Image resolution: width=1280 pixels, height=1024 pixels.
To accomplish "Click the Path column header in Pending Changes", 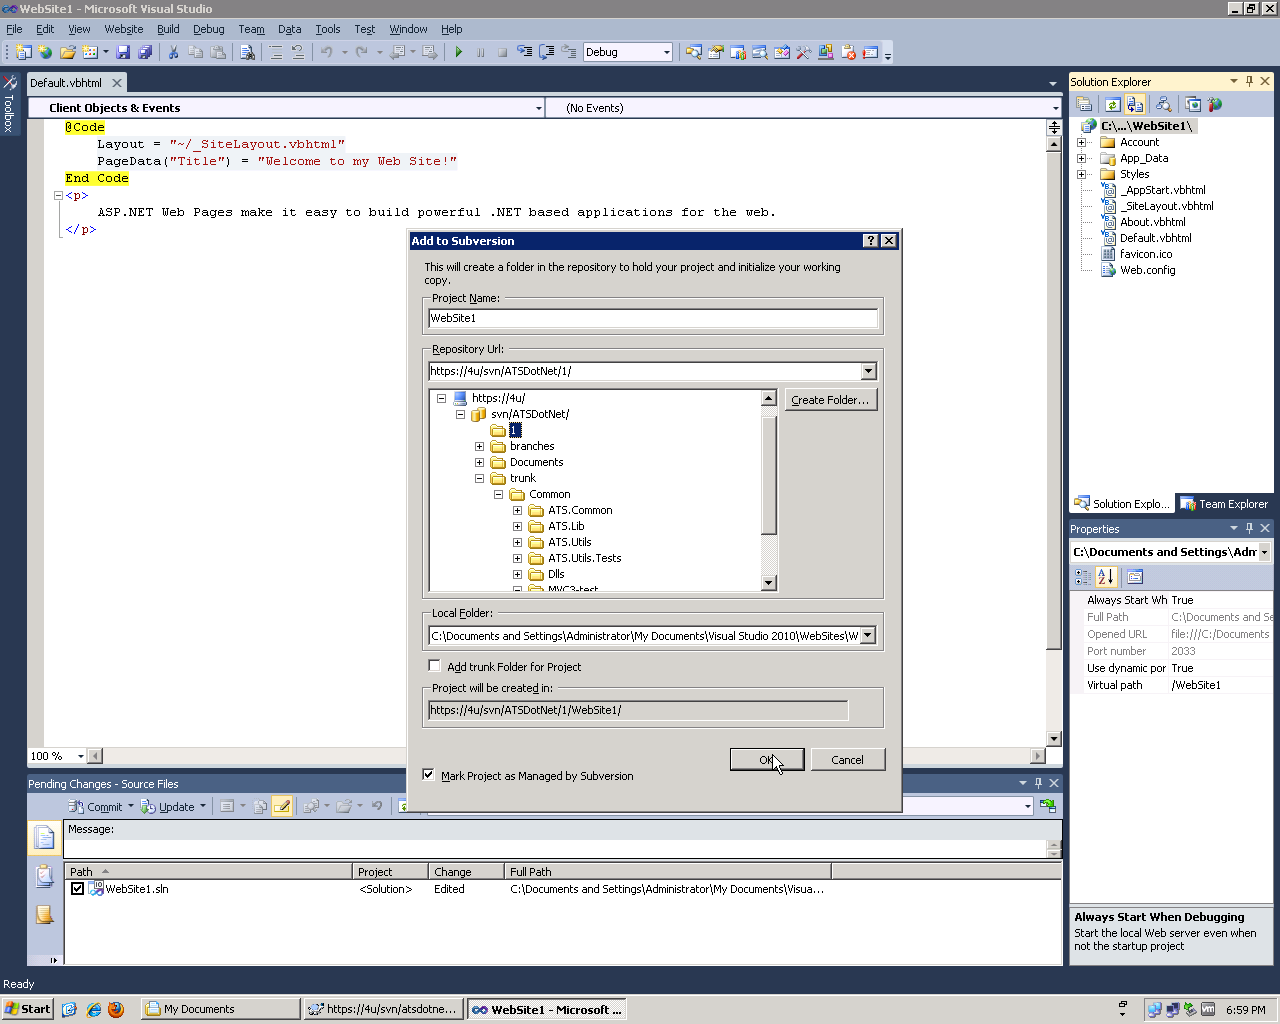I will click(208, 872).
